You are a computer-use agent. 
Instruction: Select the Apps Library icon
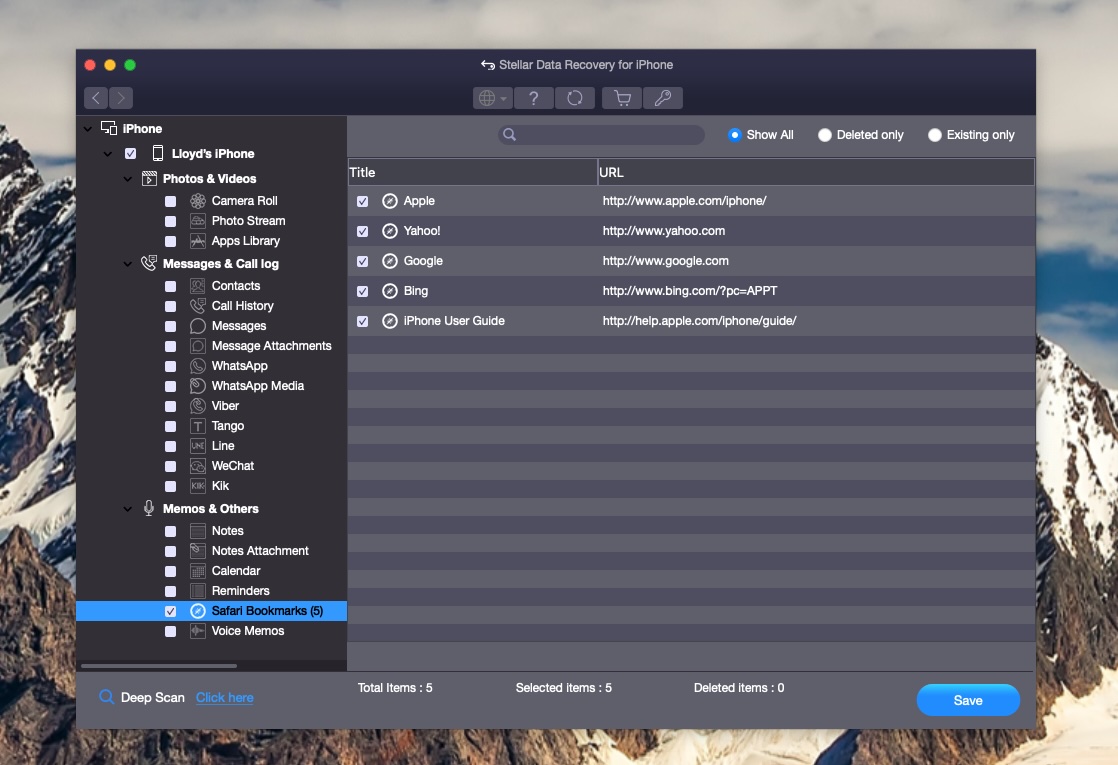(198, 241)
